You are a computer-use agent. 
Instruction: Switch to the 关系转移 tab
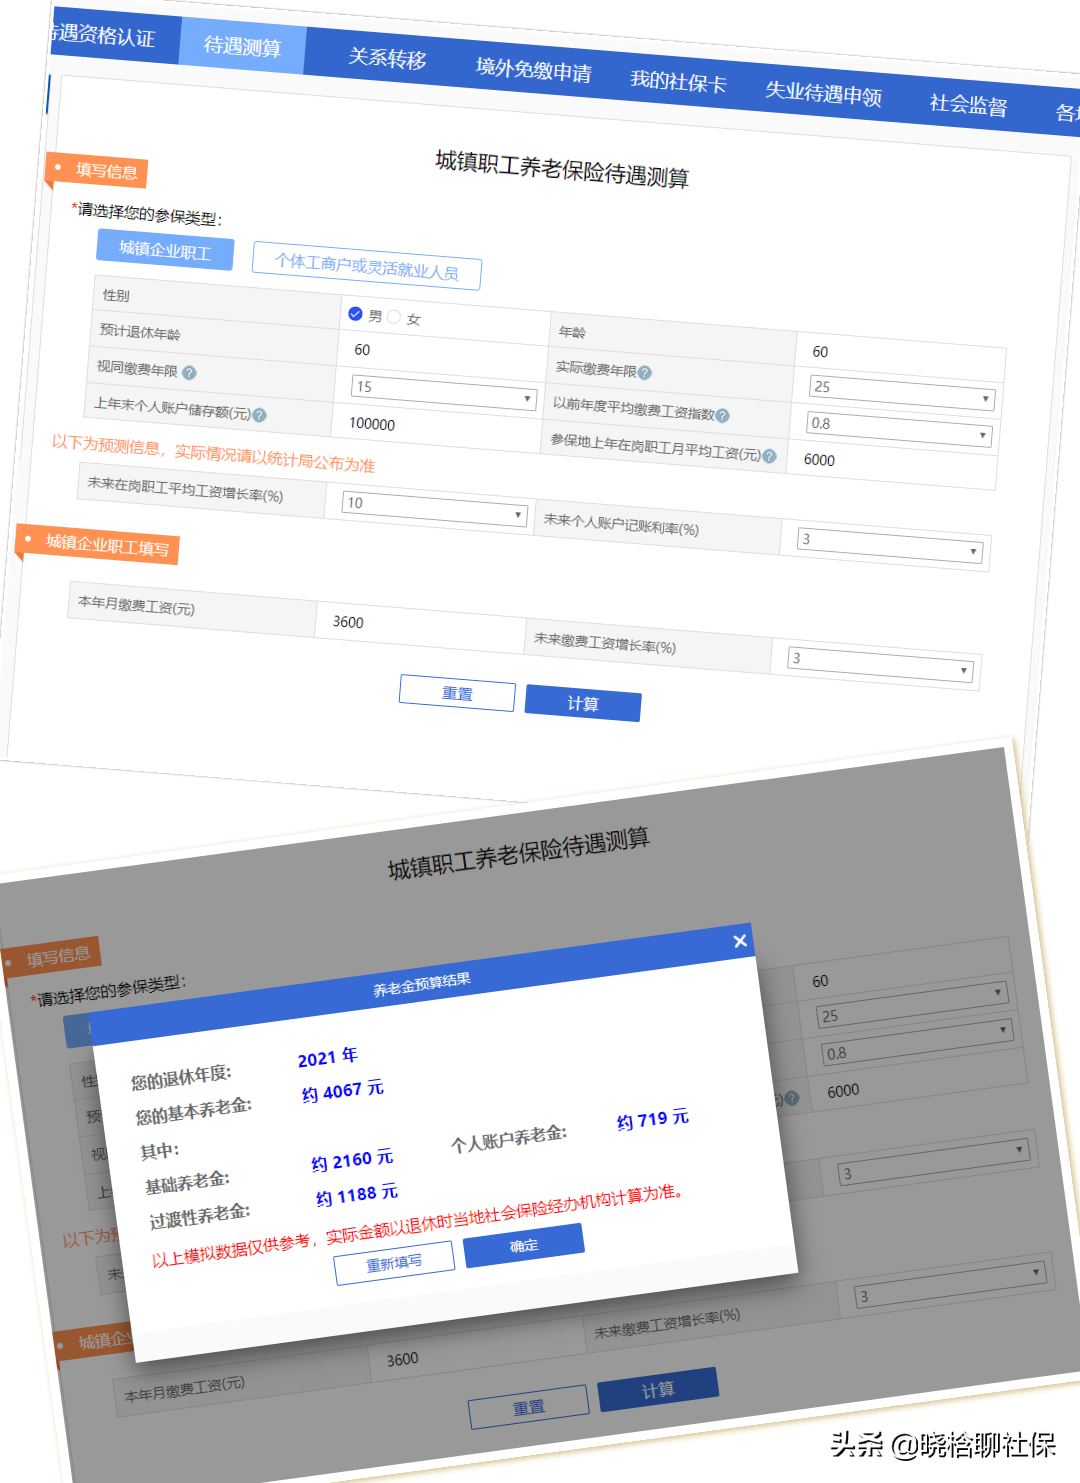click(x=389, y=58)
